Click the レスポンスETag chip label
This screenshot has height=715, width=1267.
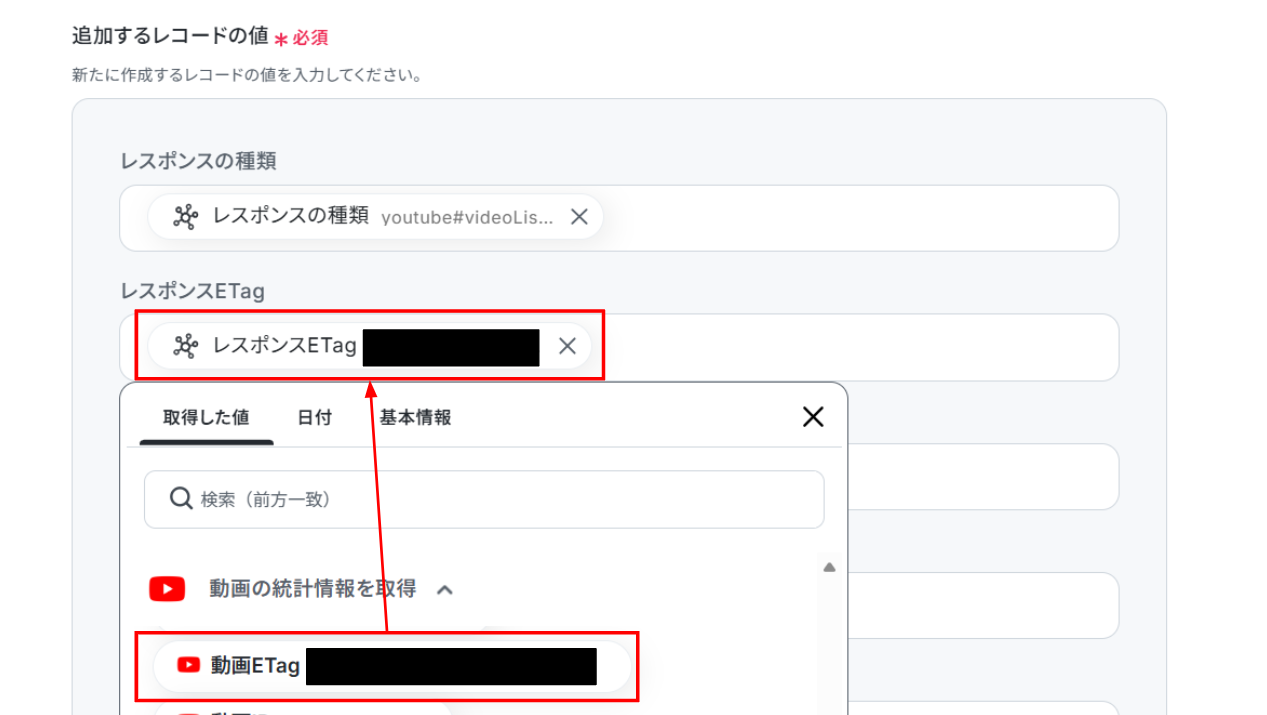coord(285,346)
